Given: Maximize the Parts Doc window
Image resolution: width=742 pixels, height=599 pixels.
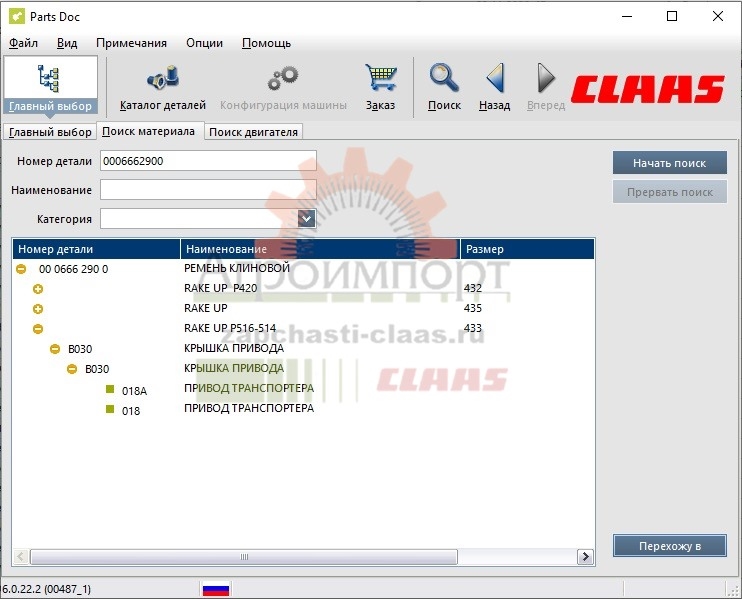Looking at the screenshot, I should coord(672,17).
